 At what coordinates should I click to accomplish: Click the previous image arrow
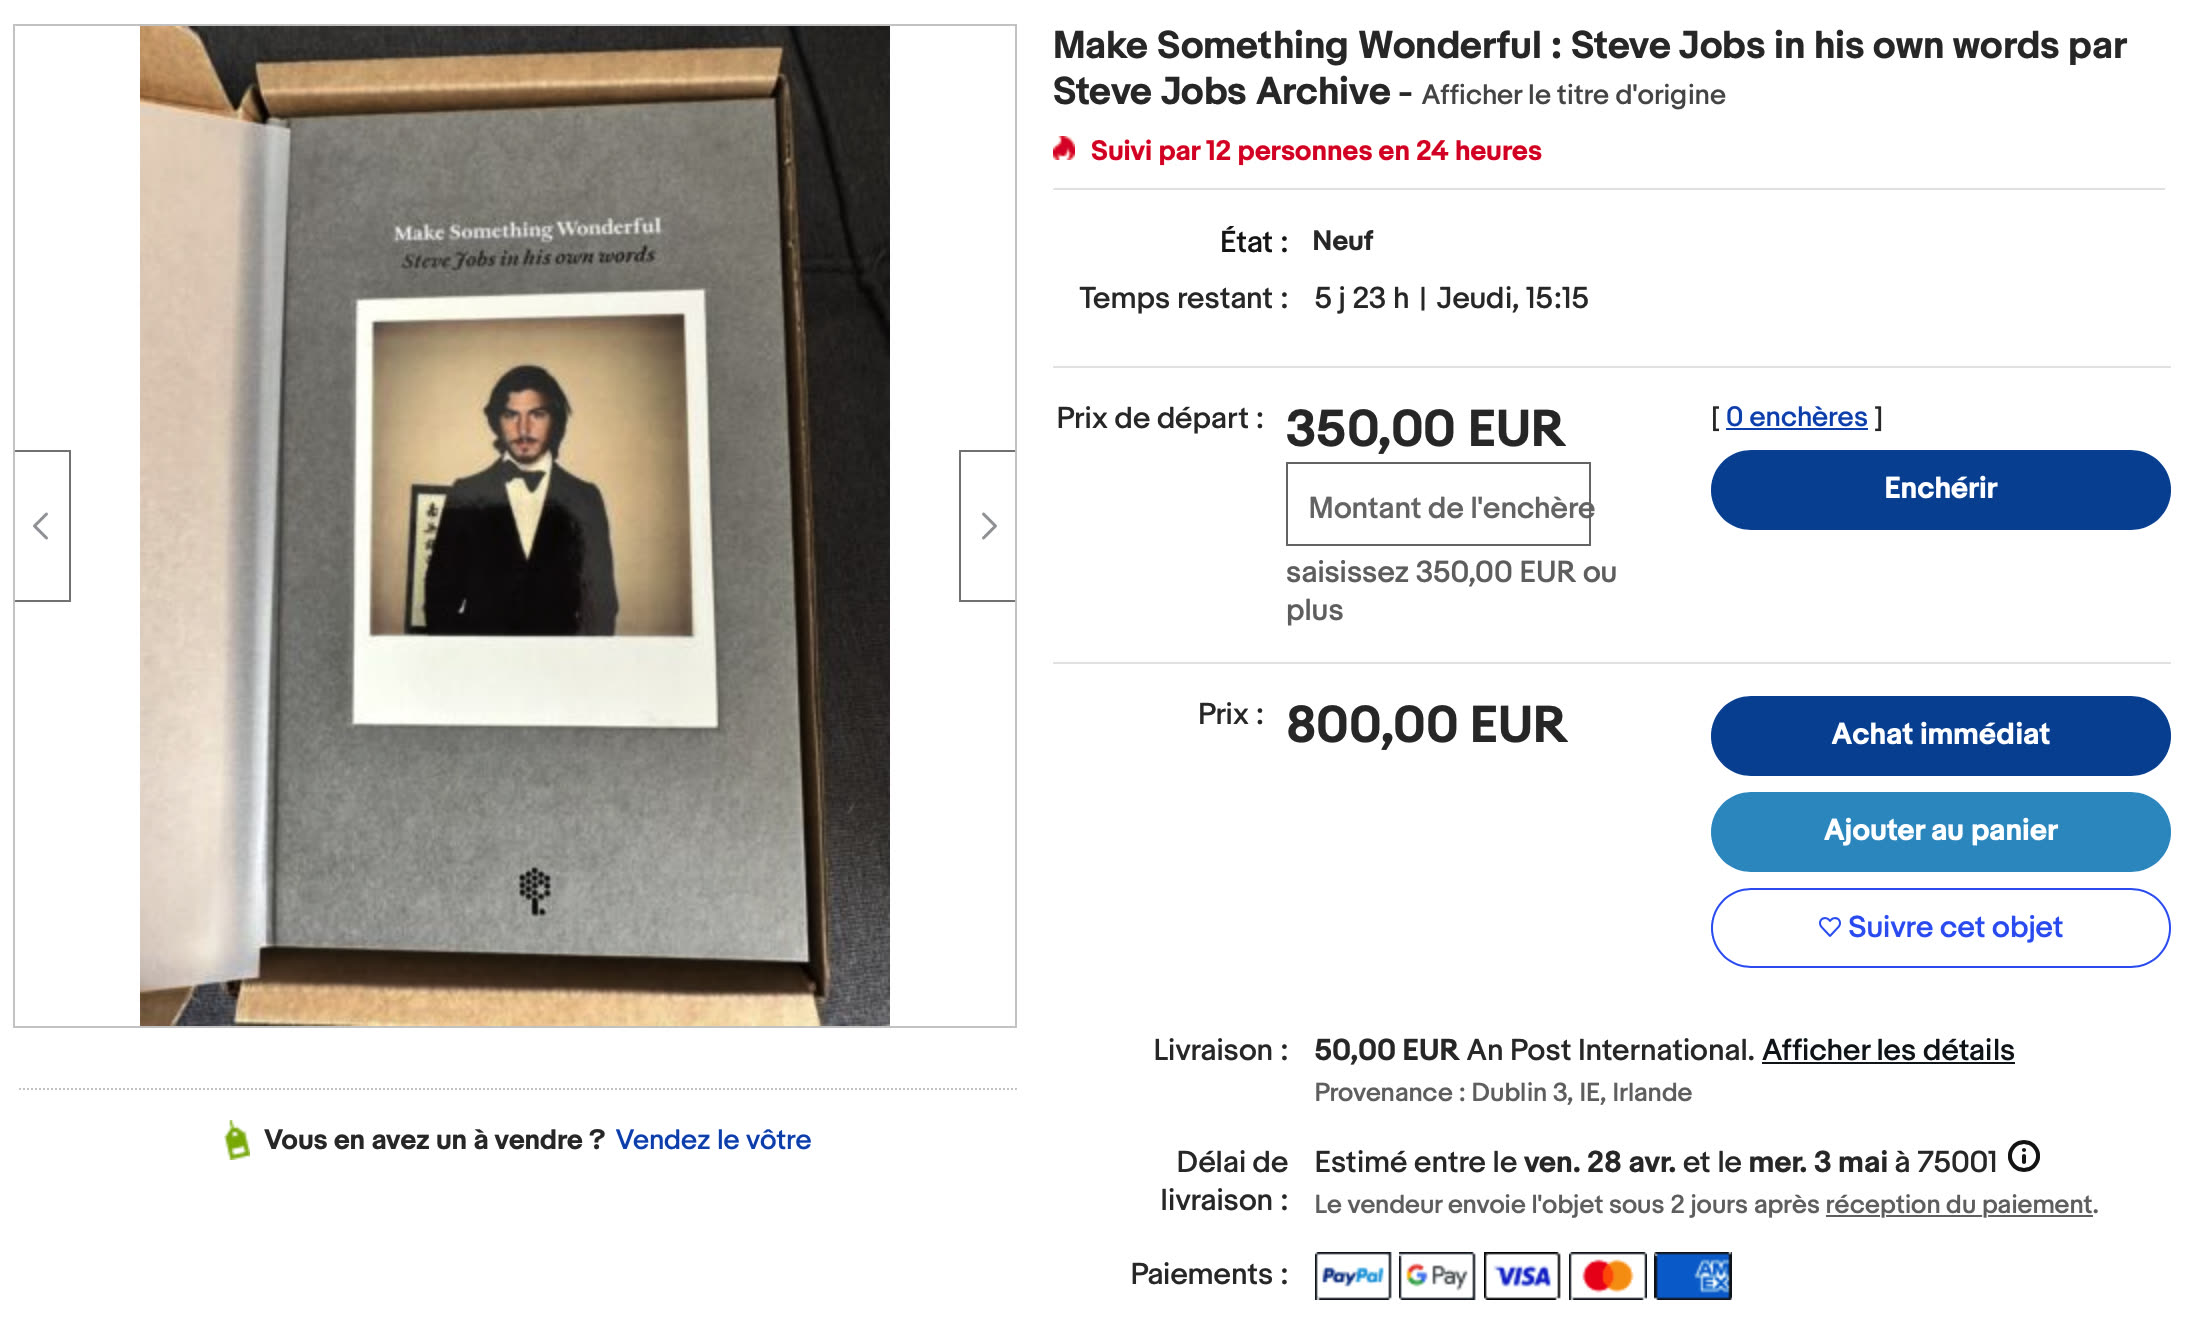[x=42, y=526]
